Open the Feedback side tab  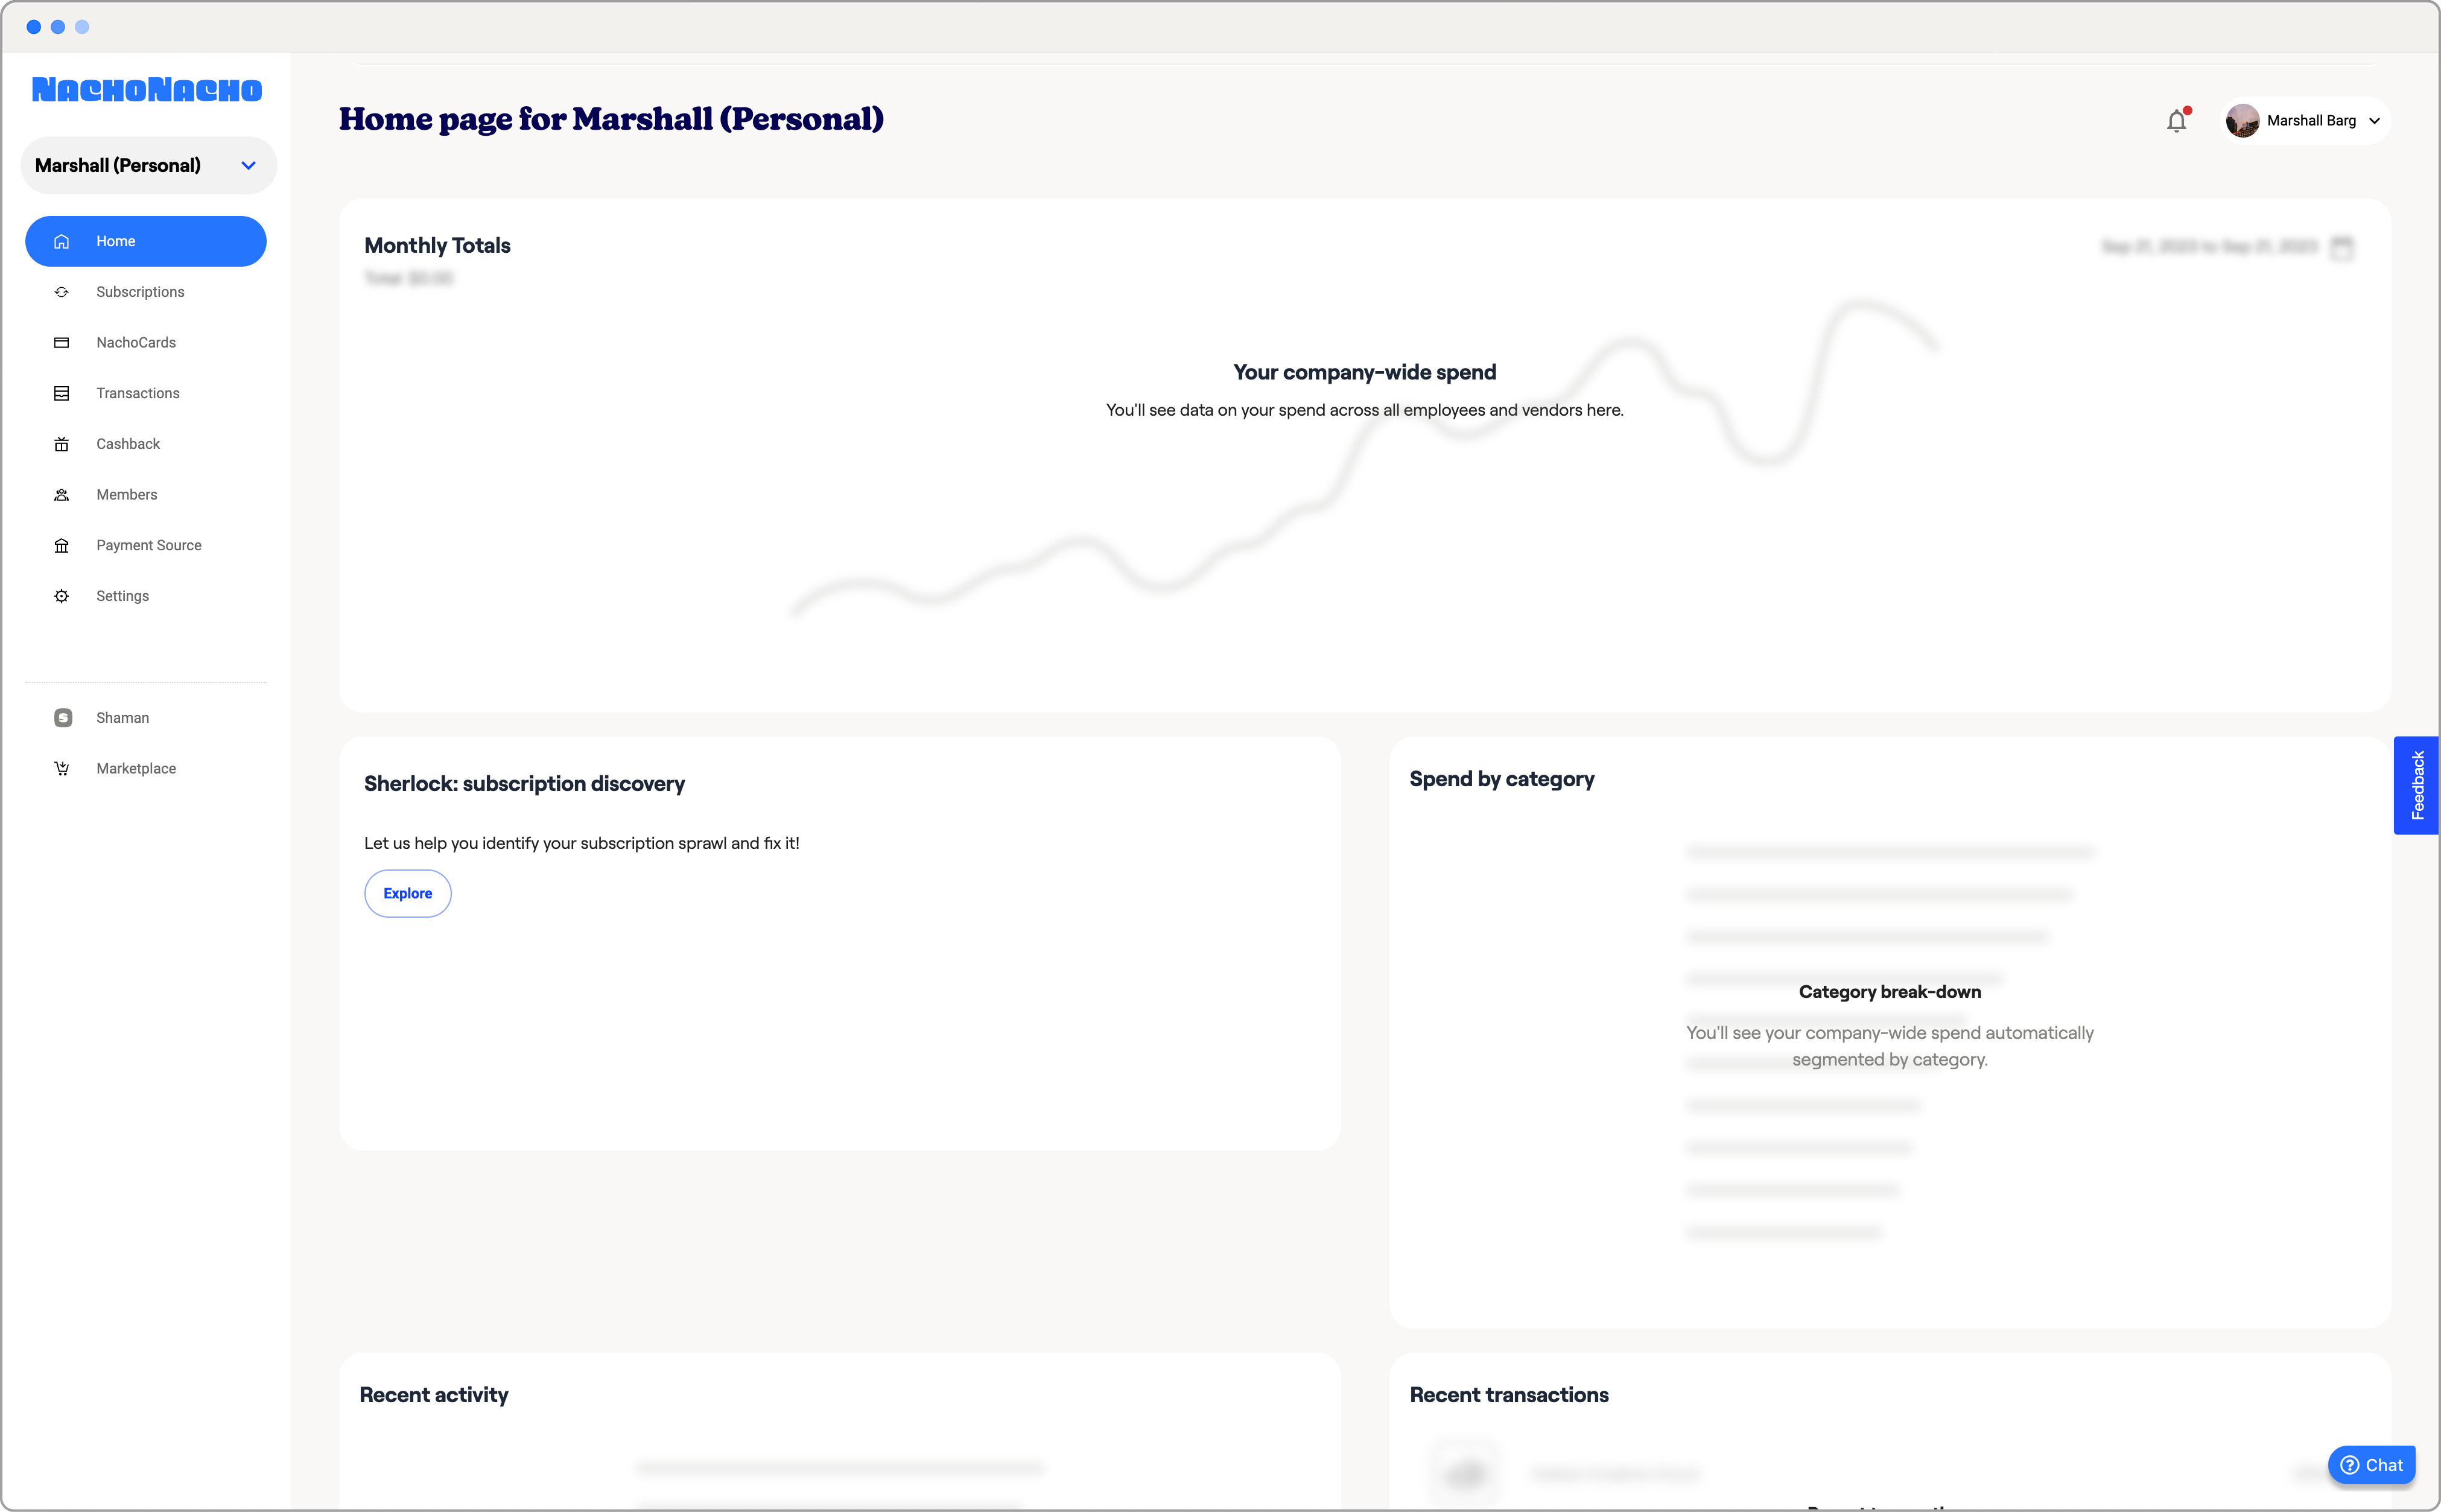tap(2416, 785)
